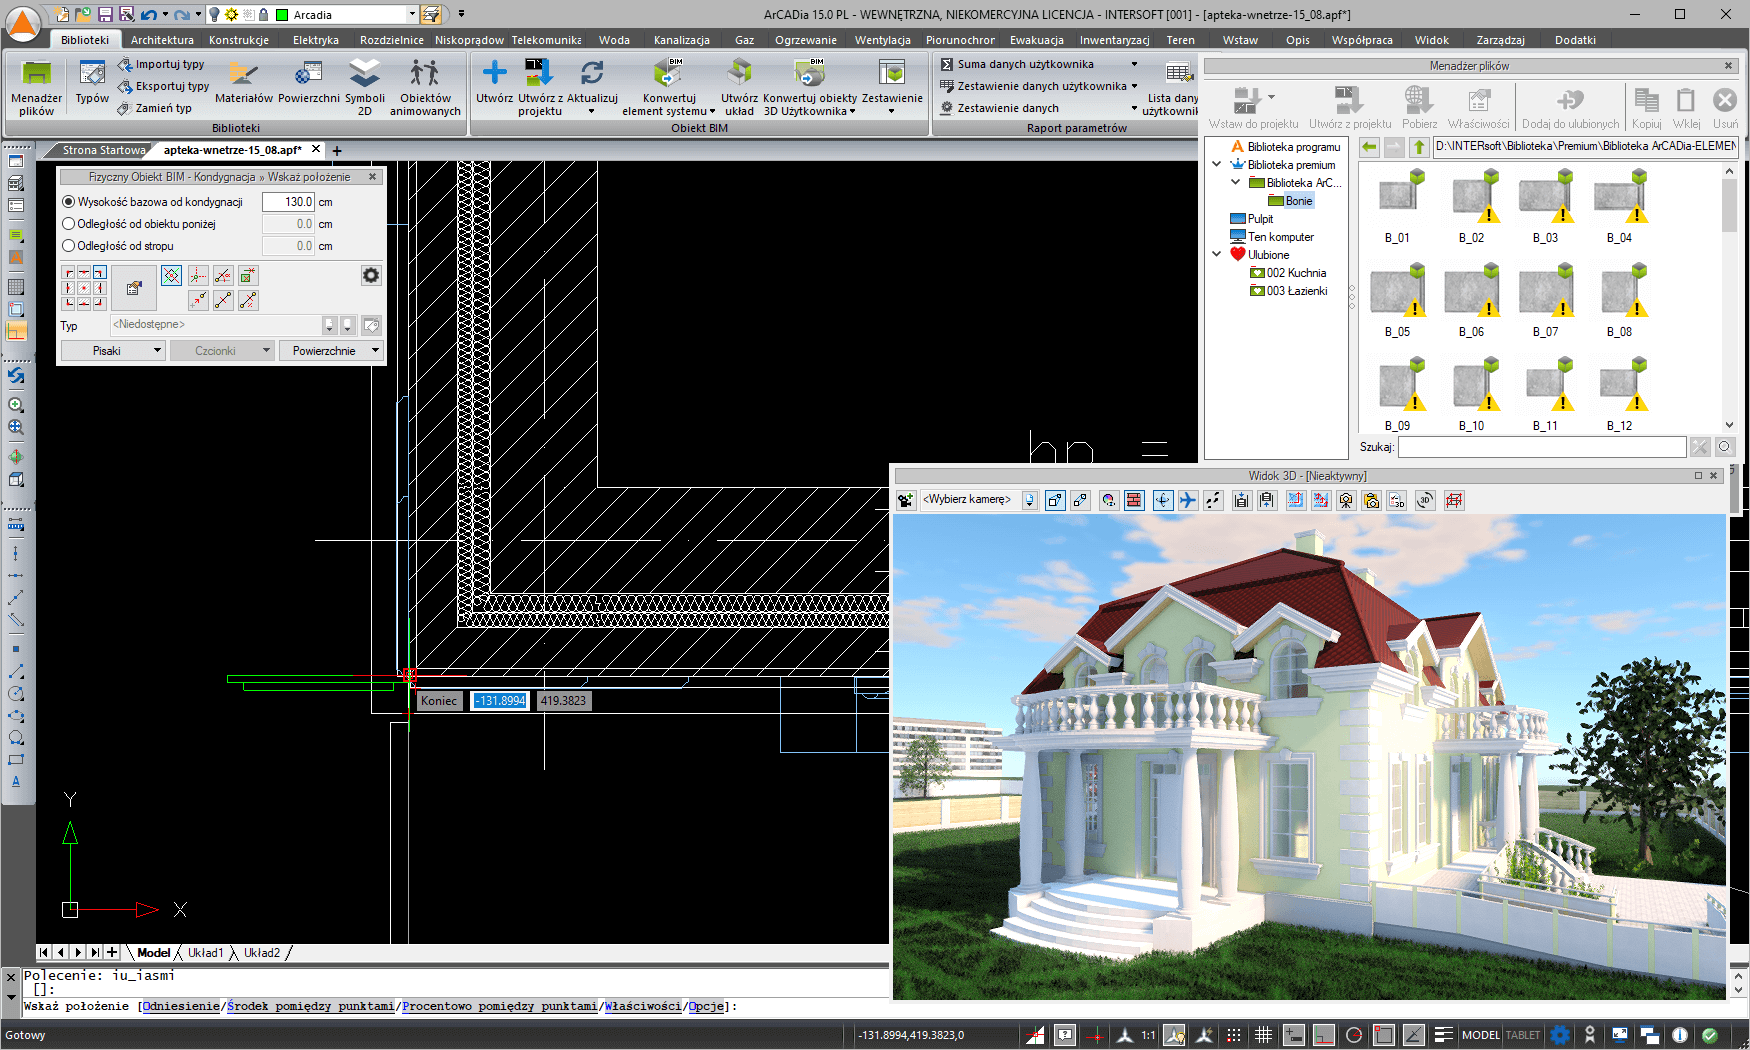Click the Odniesienie command-line option

click(181, 1006)
